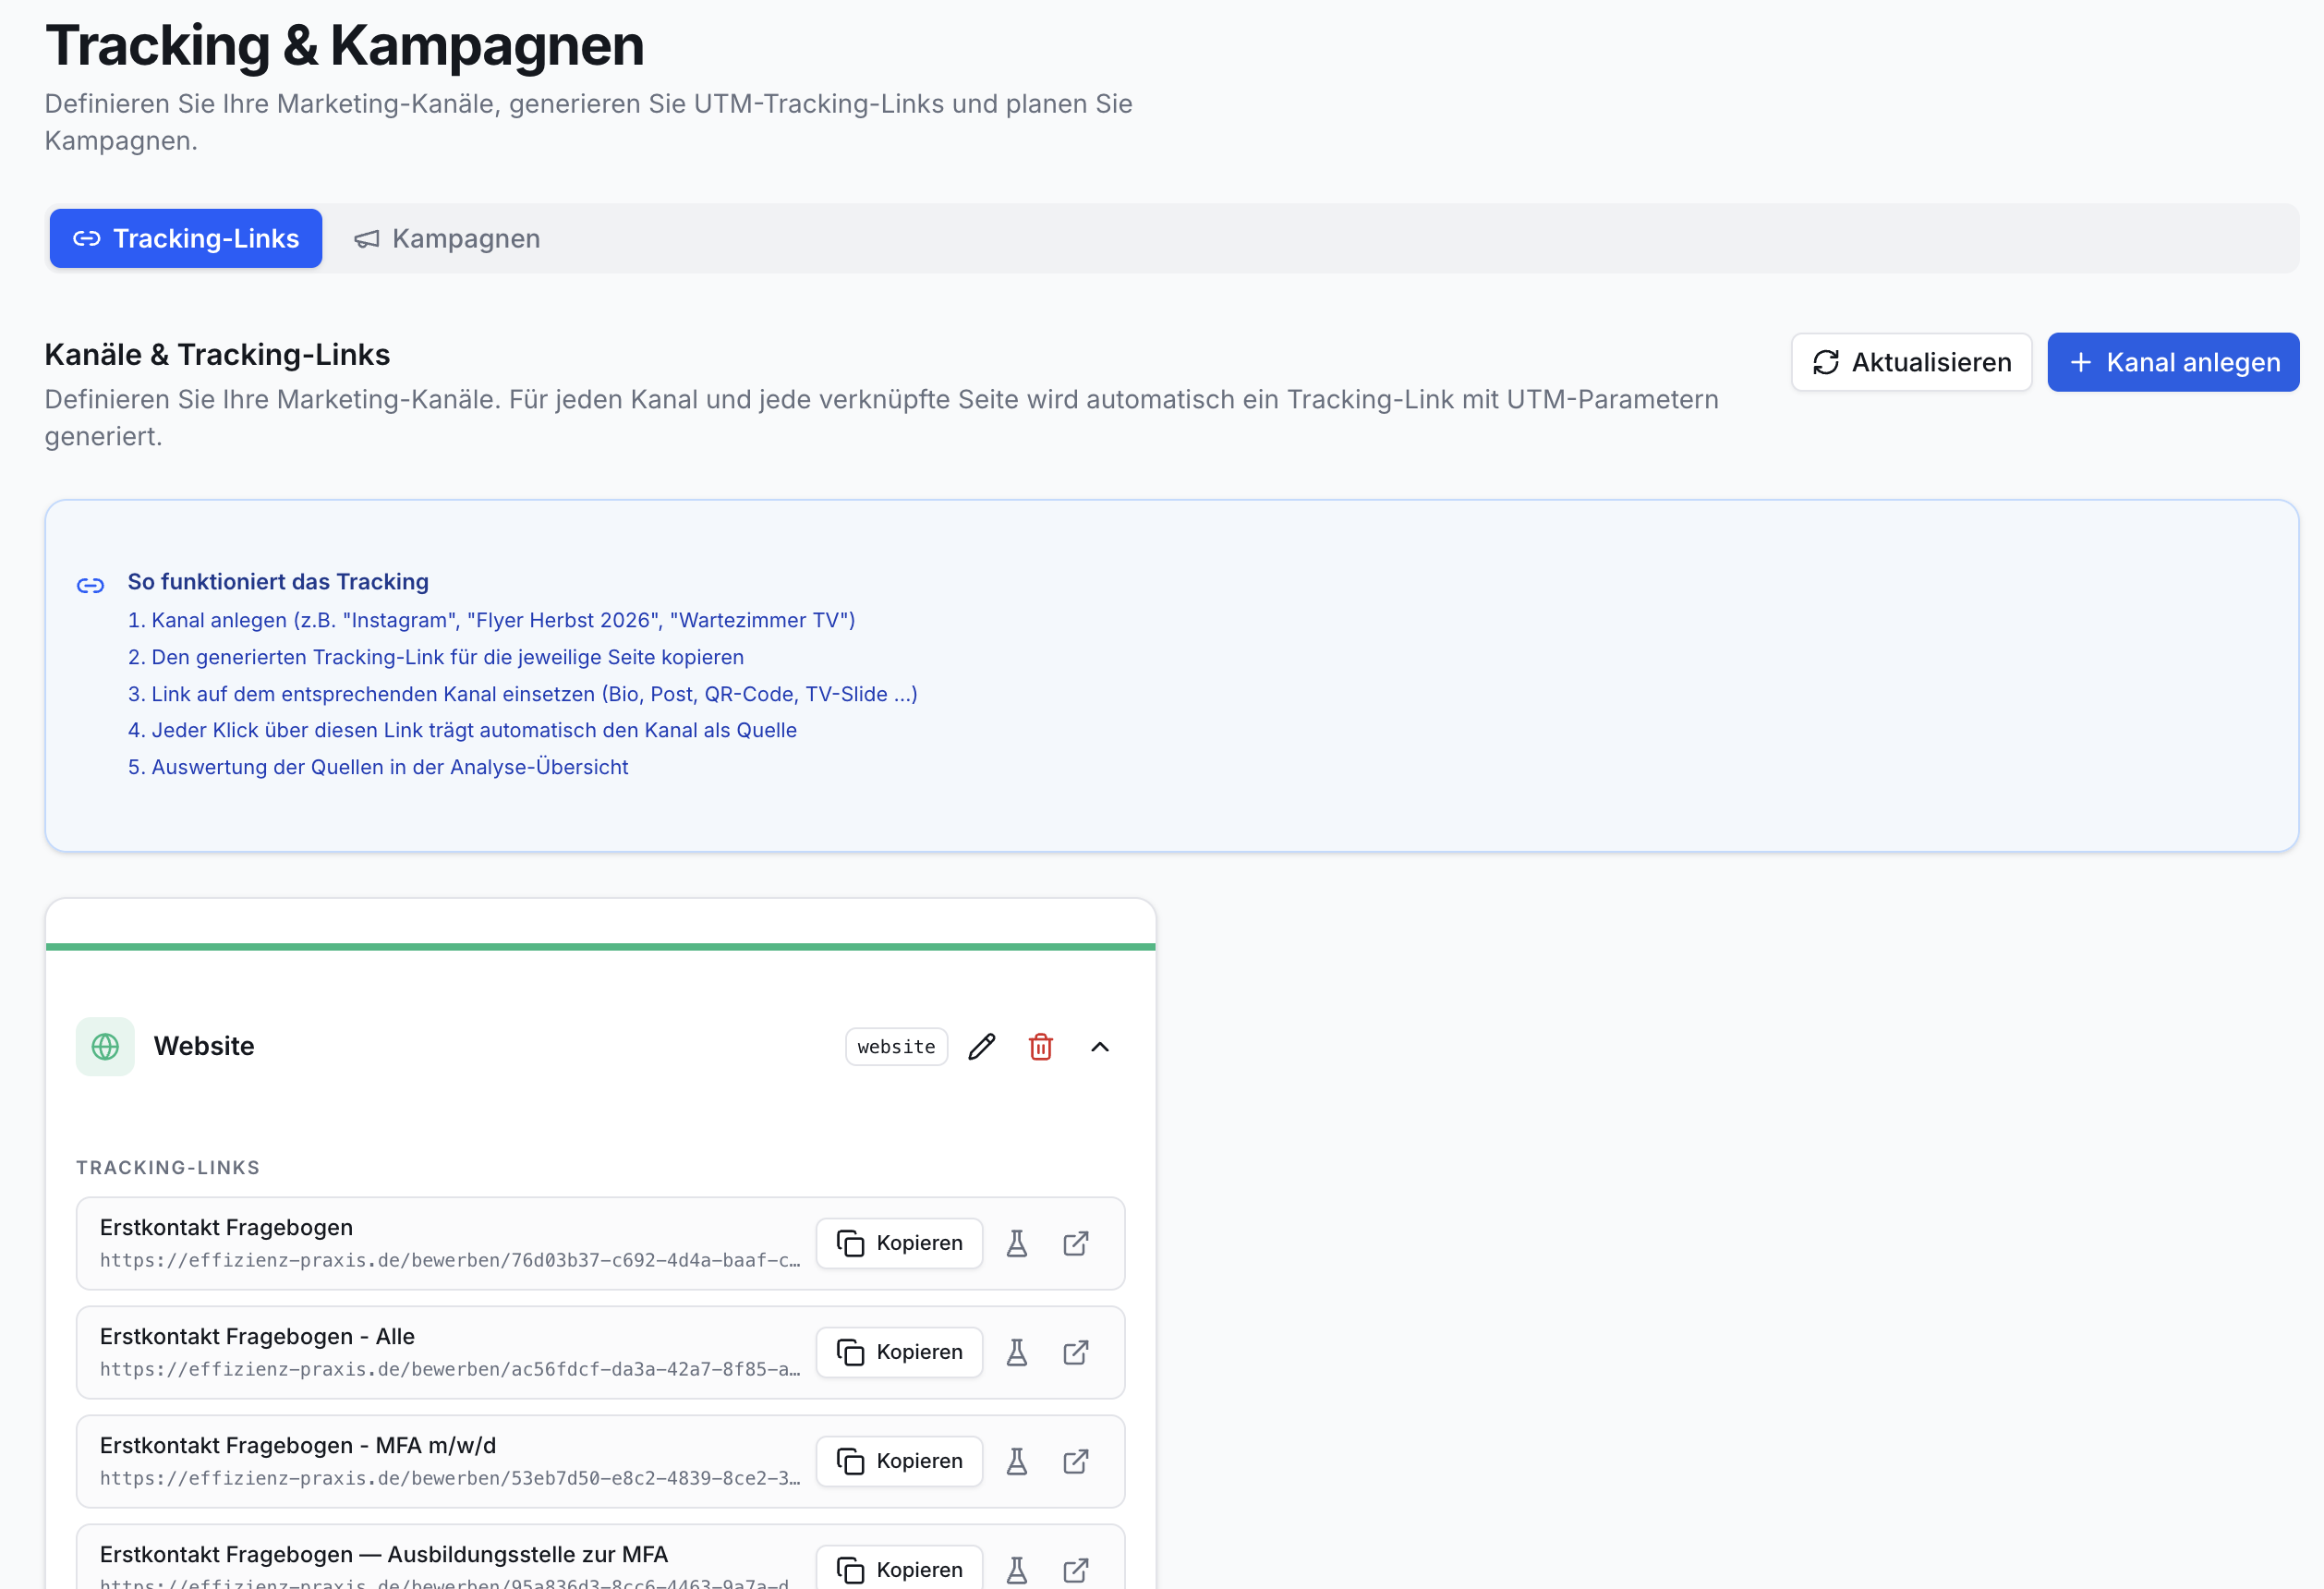Test the Erstkontakt Fragebogen link via flask icon
The width and height of the screenshot is (2324, 1589).
click(1017, 1243)
